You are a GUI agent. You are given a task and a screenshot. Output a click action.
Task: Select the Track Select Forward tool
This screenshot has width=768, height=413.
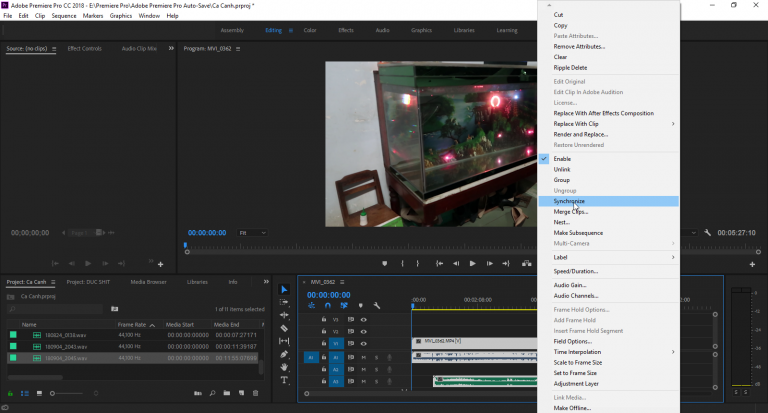click(x=284, y=302)
